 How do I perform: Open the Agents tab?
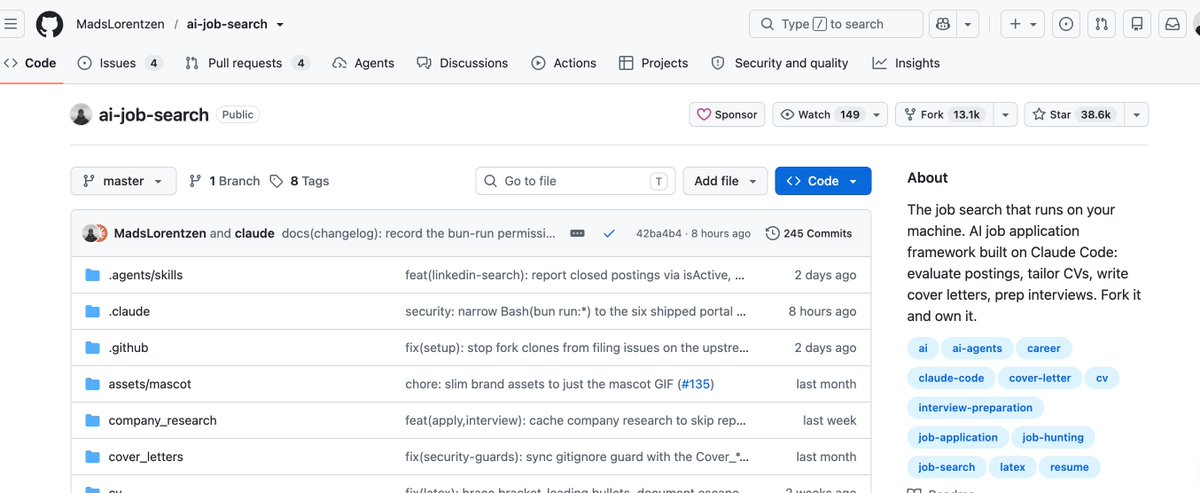coord(363,63)
